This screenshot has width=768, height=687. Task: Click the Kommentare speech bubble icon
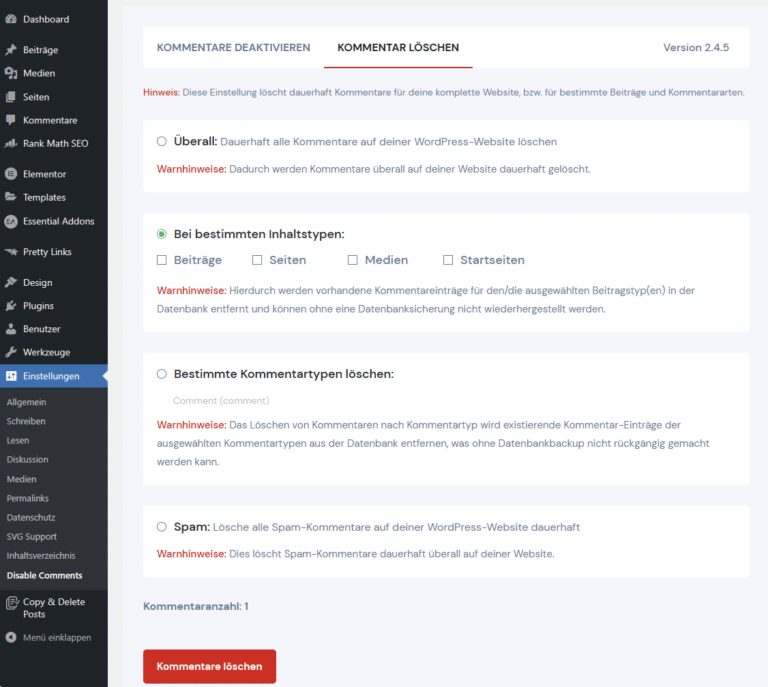(11, 120)
